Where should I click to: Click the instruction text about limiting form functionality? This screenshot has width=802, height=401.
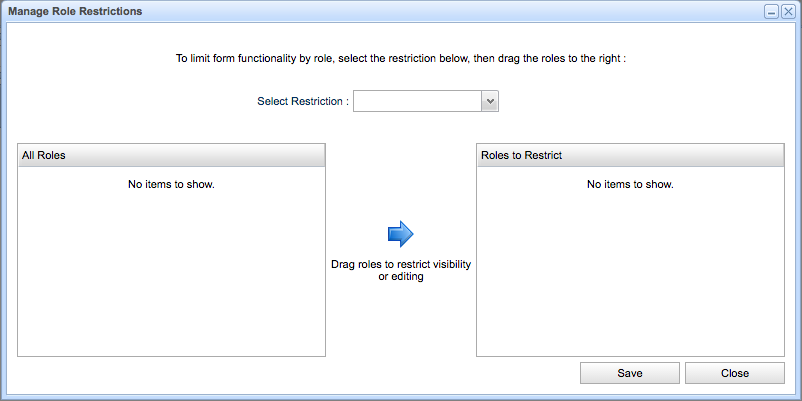pyautogui.click(x=400, y=58)
